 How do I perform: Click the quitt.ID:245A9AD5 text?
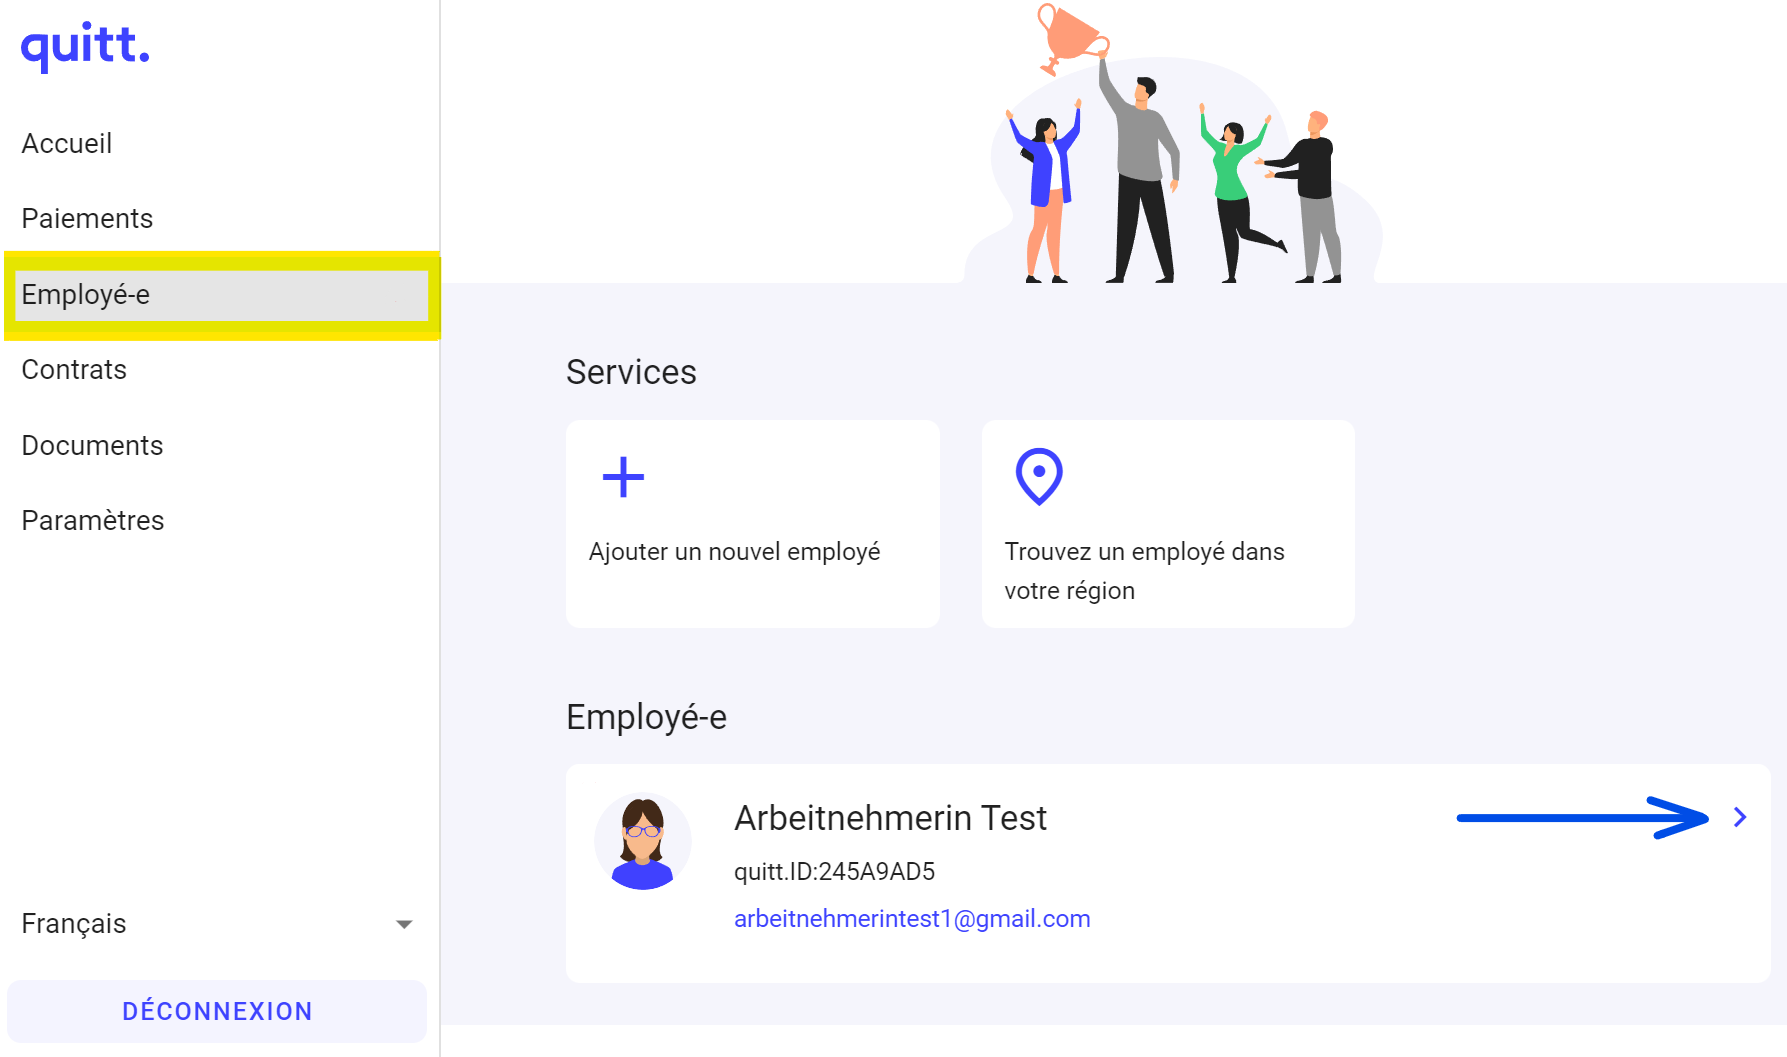[x=834, y=872]
